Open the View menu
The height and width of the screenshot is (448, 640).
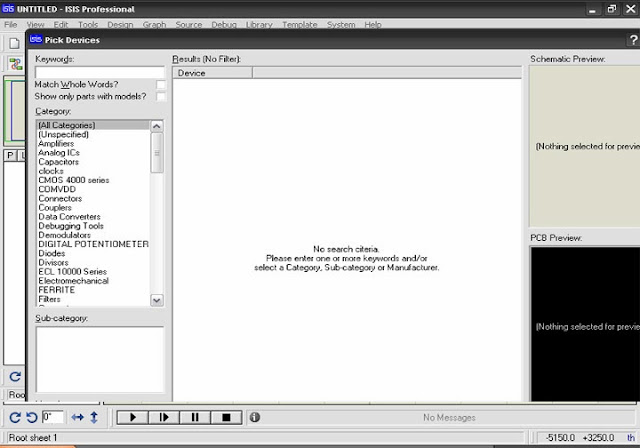coord(36,24)
